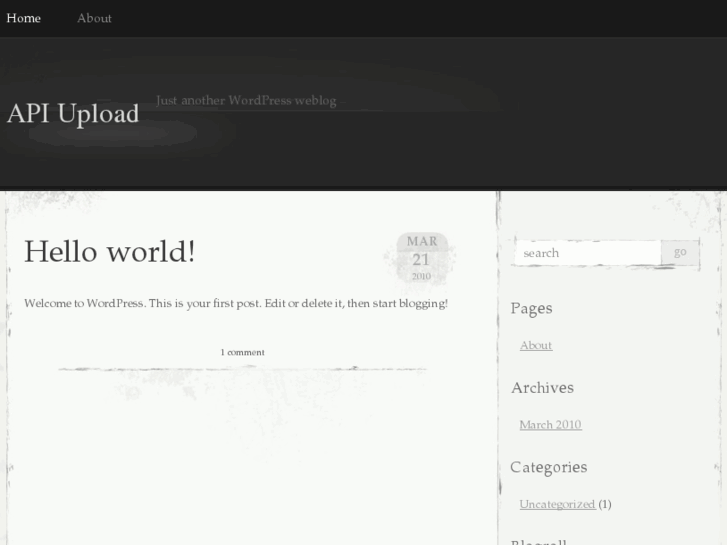
Task: Open the Hello world! post title
Action: 109,251
